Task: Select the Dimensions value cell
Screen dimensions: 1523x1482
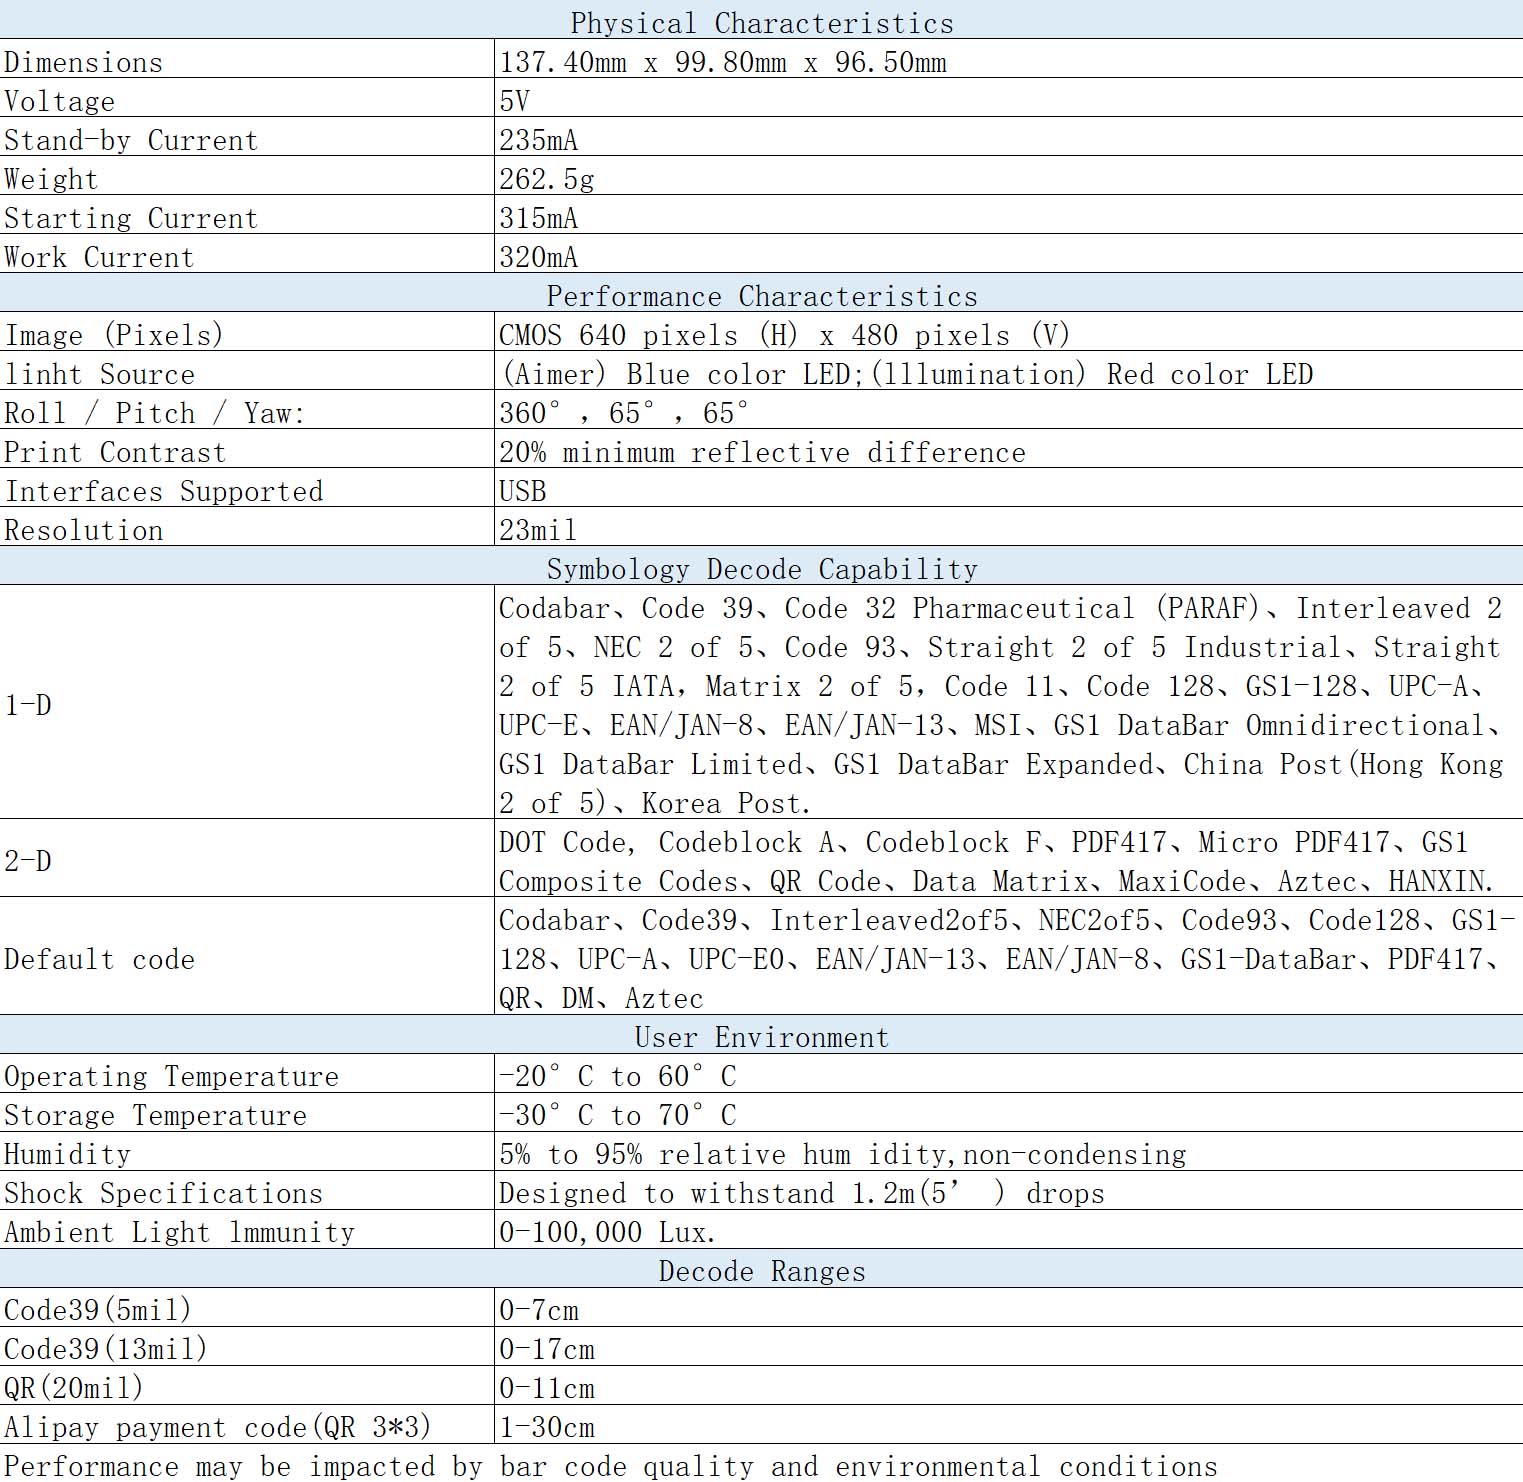Action: pyautogui.click(x=723, y=62)
